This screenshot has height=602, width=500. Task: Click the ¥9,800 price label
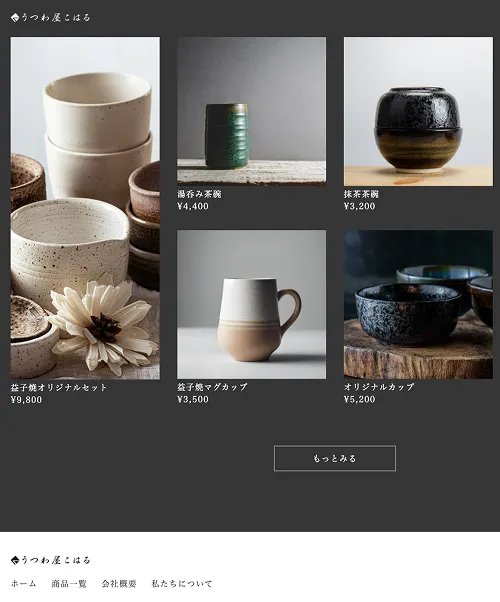tap(26, 400)
